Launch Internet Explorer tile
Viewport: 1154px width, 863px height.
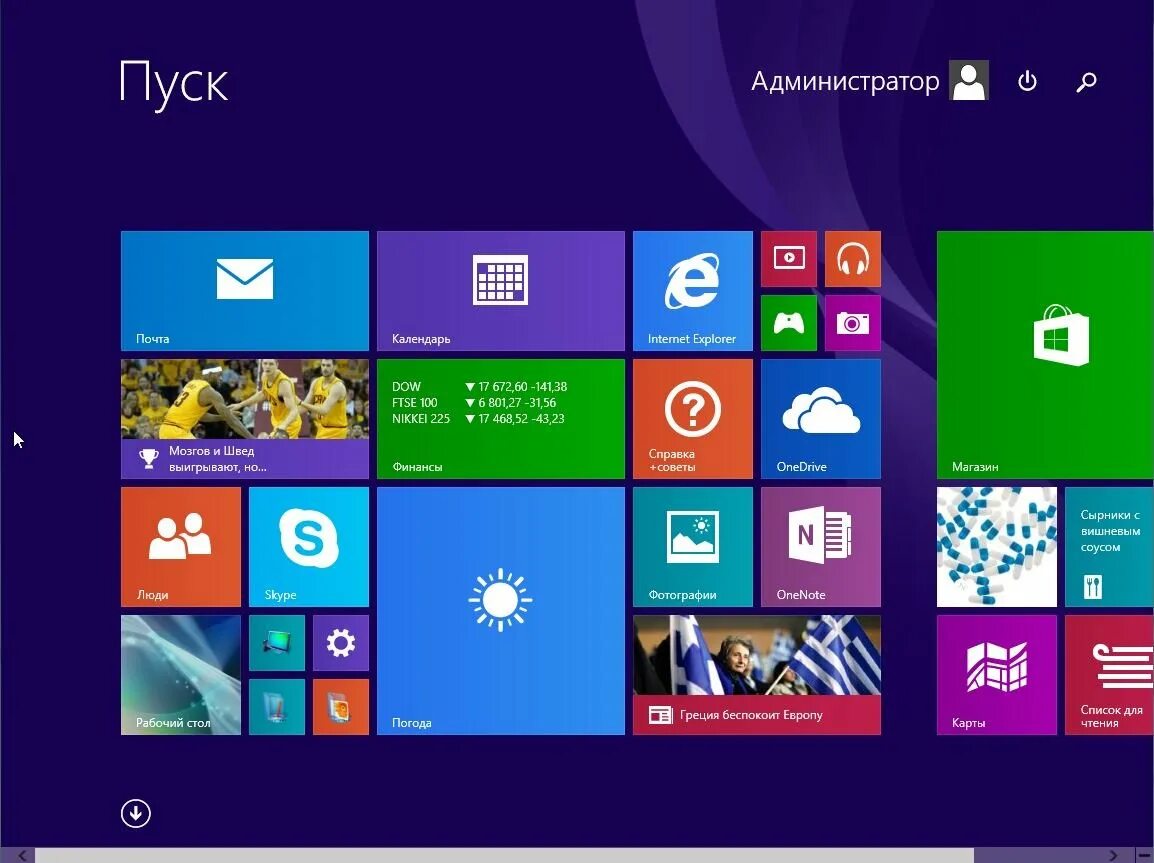693,291
